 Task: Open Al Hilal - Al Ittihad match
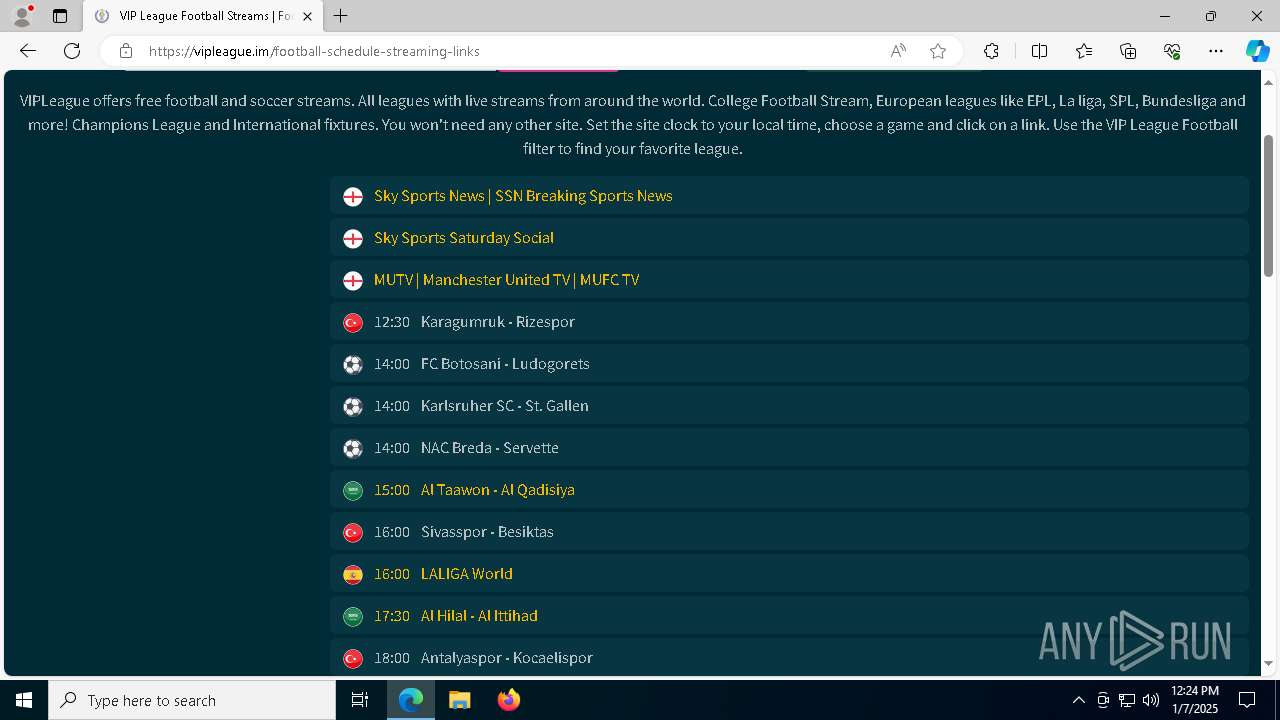pos(479,616)
